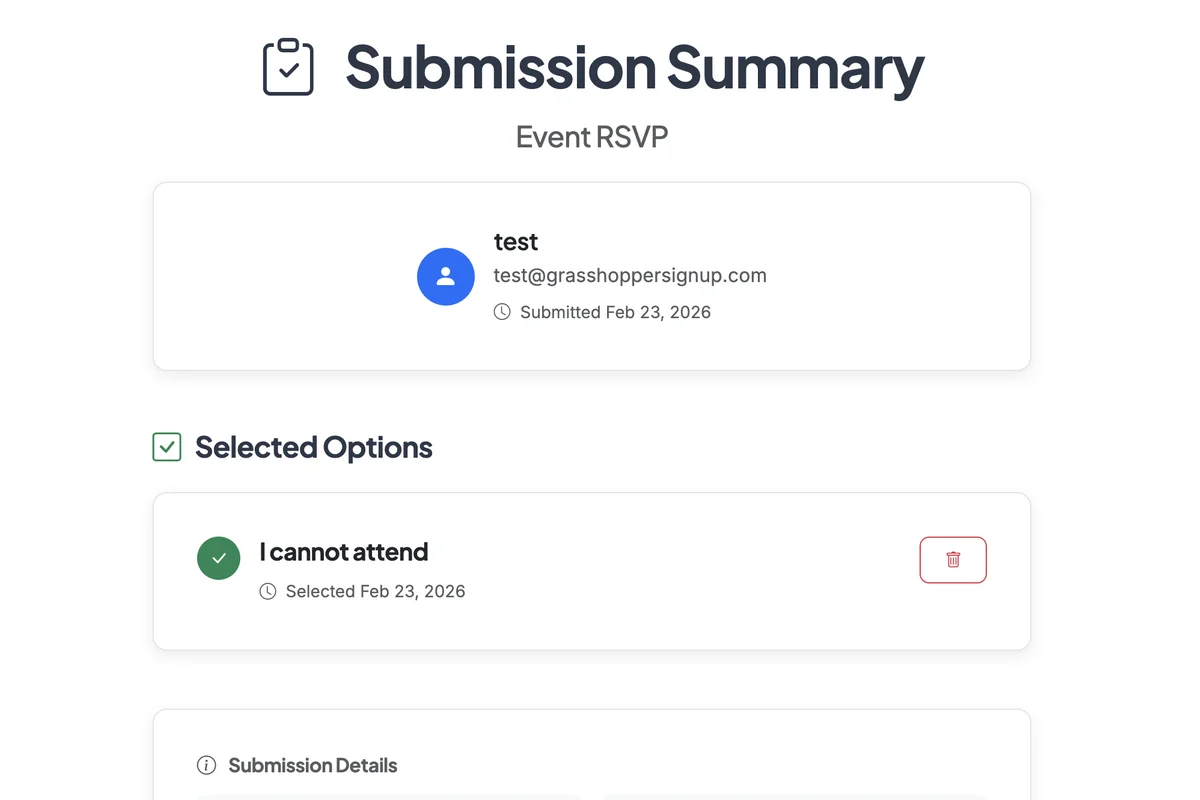Delete the "I cannot attend" selection

953,560
